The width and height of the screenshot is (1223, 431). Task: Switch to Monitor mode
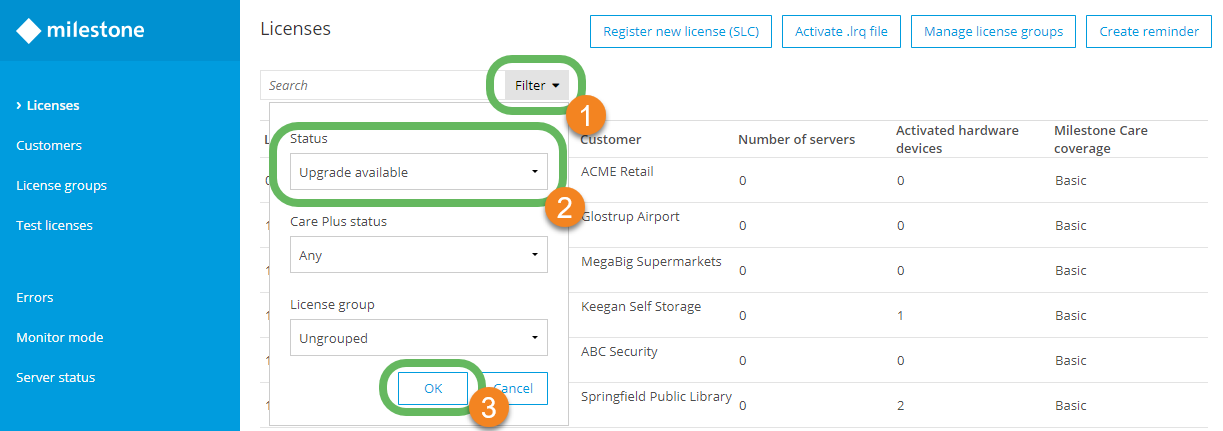(x=60, y=337)
